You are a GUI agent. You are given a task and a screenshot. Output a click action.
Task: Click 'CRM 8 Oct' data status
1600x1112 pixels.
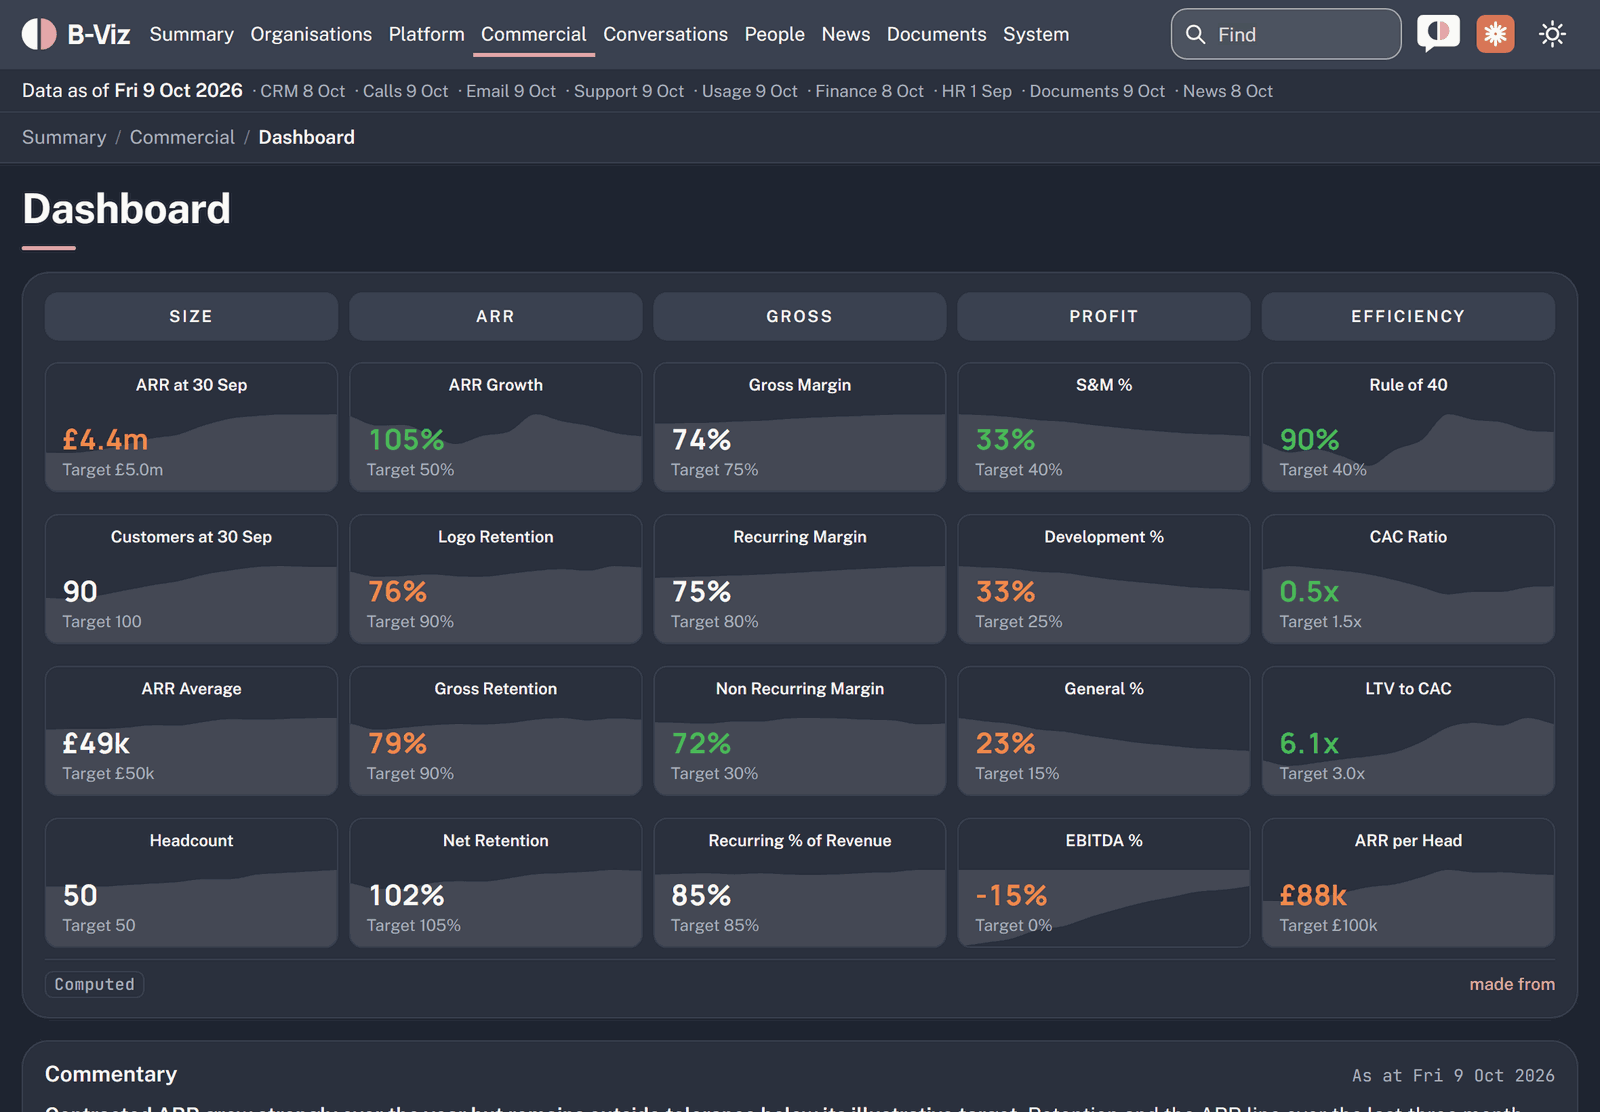[x=303, y=91]
